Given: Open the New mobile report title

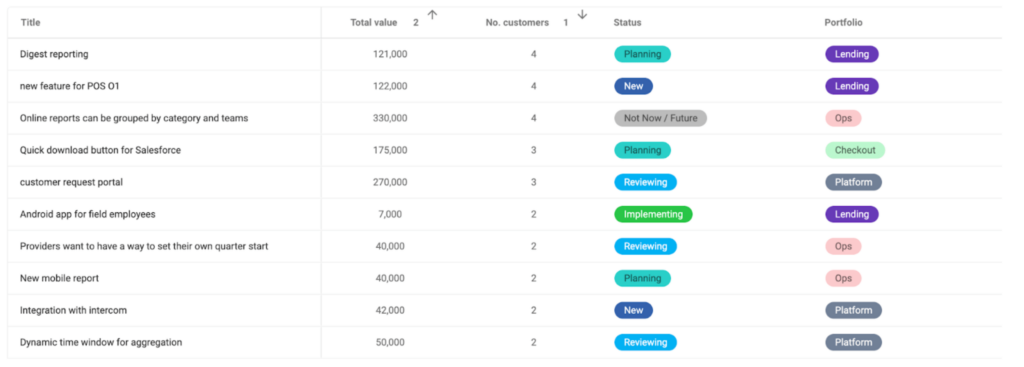Looking at the screenshot, I should (59, 278).
